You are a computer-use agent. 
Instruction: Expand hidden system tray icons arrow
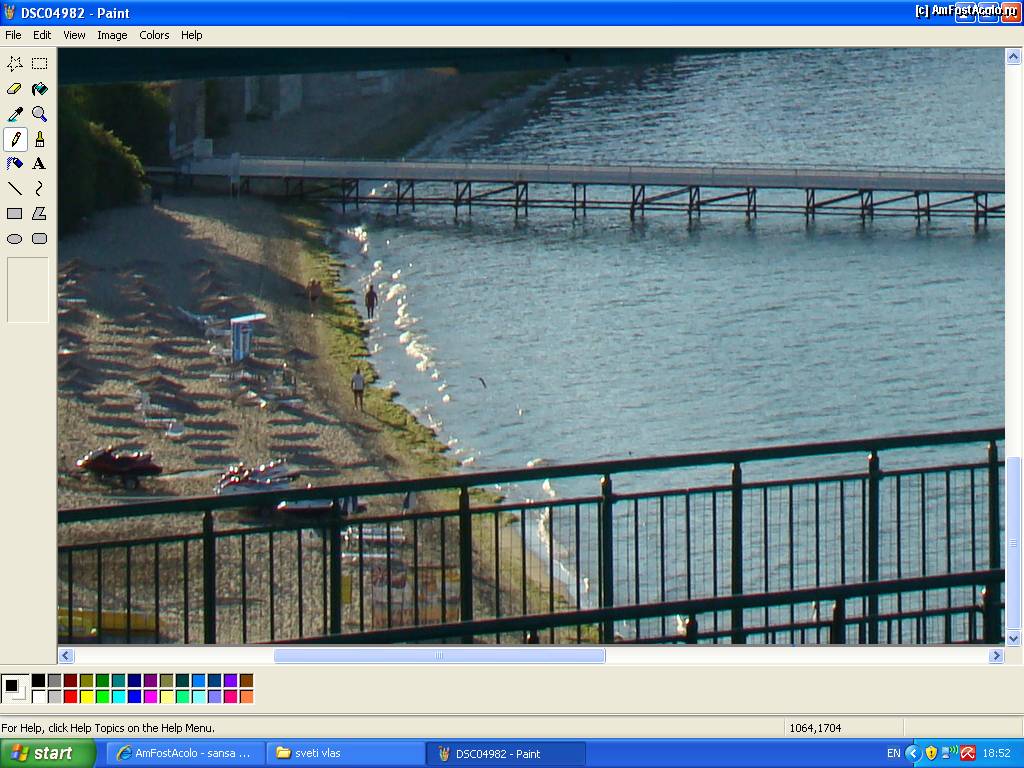coord(913,753)
